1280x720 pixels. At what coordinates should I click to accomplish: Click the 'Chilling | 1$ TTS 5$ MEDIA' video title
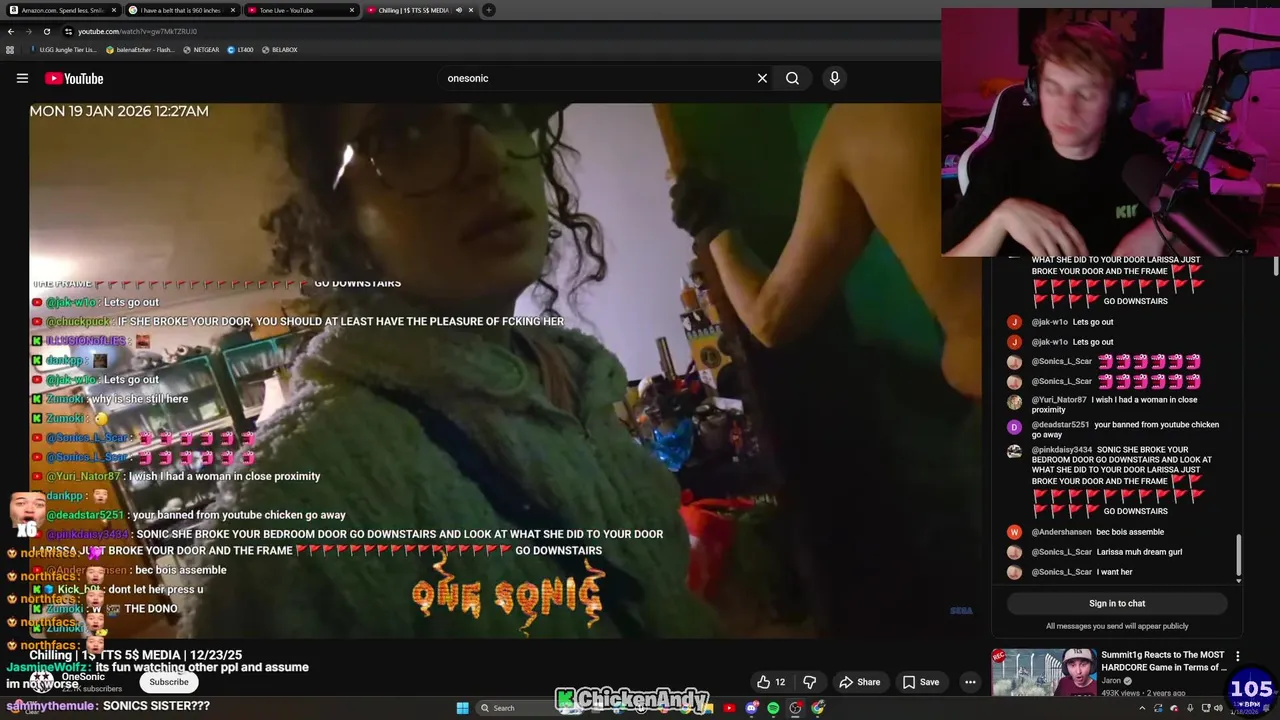tap(136, 655)
